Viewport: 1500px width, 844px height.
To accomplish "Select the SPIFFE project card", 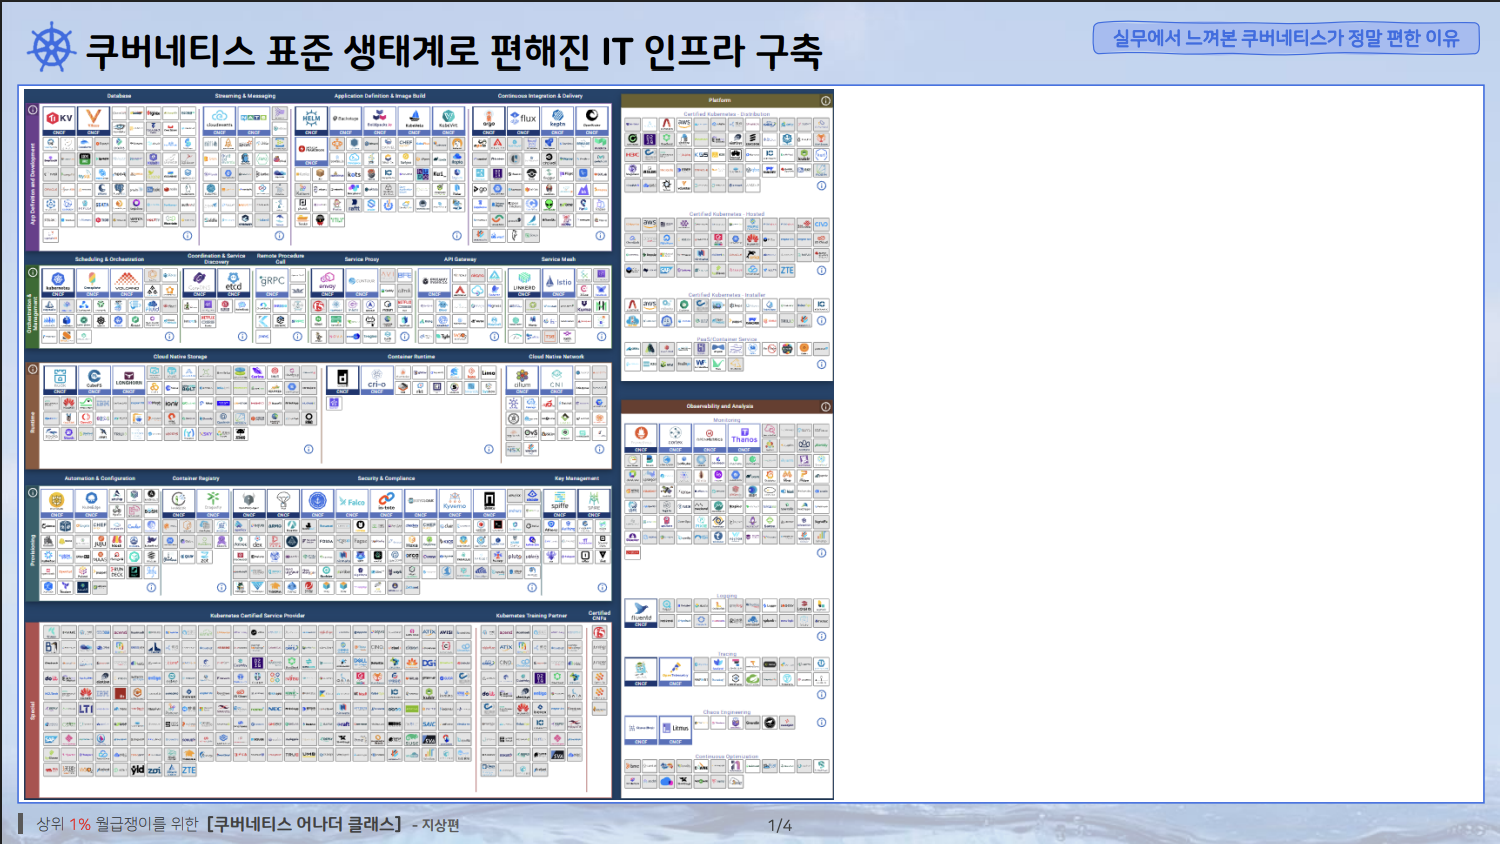I will [x=560, y=504].
